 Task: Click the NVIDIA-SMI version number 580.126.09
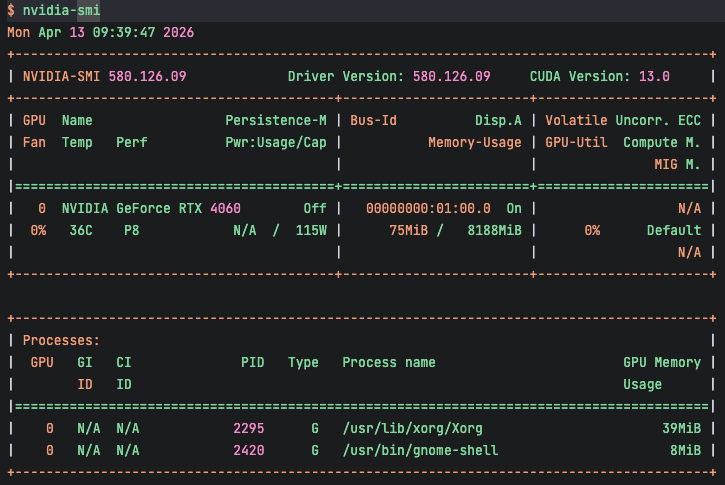pos(147,76)
